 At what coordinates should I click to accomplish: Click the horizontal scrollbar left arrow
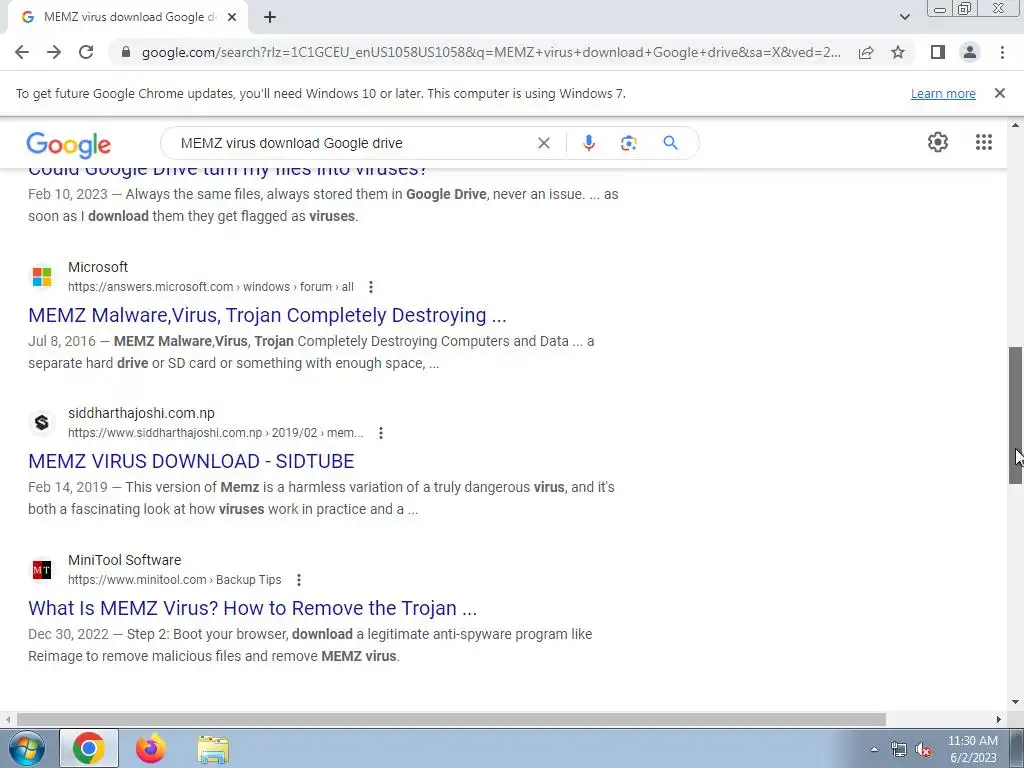click(7, 719)
